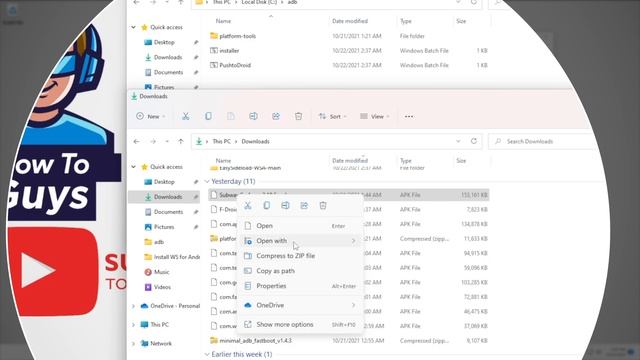
Task: Select Copy as path option
Action: coord(300,271)
